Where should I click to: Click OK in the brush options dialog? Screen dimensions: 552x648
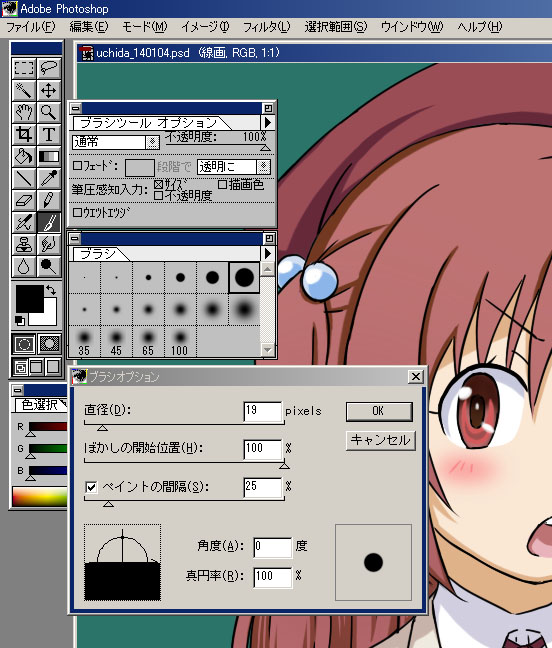click(379, 411)
